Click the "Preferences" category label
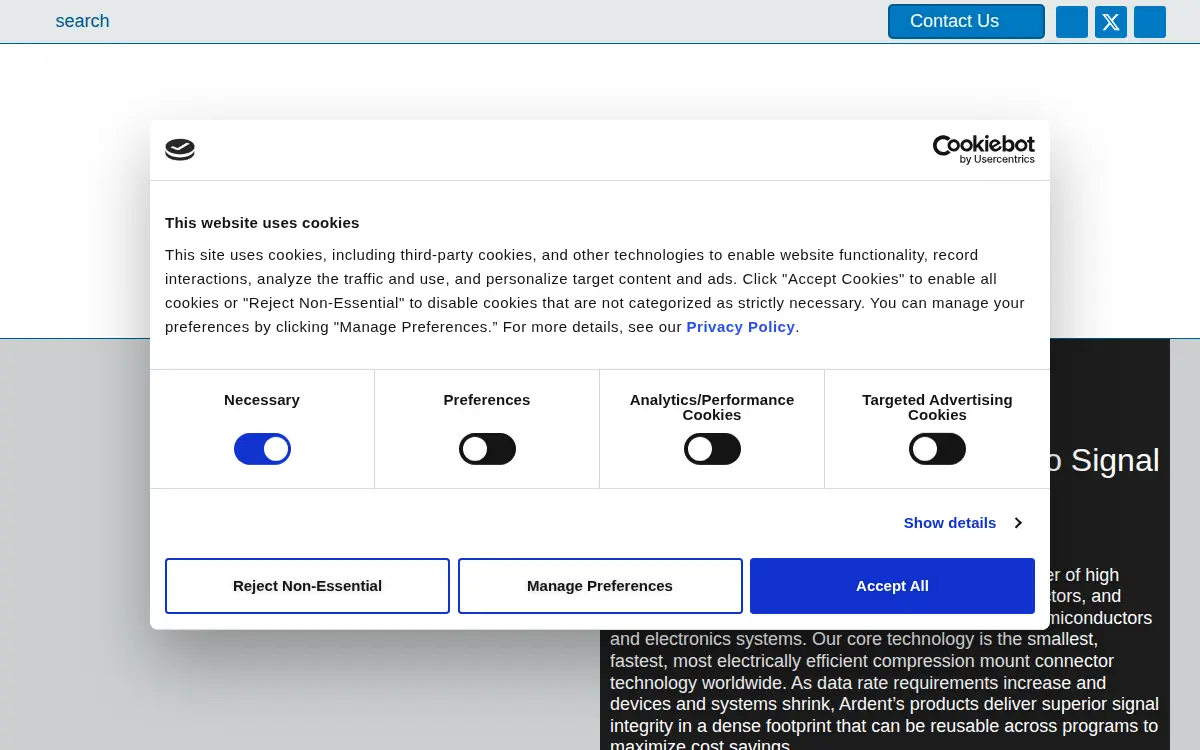This screenshot has height=750, width=1200. [x=487, y=400]
